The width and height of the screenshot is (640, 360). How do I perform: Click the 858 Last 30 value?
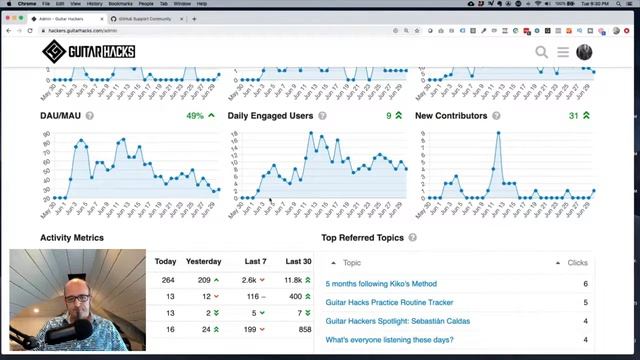point(305,329)
